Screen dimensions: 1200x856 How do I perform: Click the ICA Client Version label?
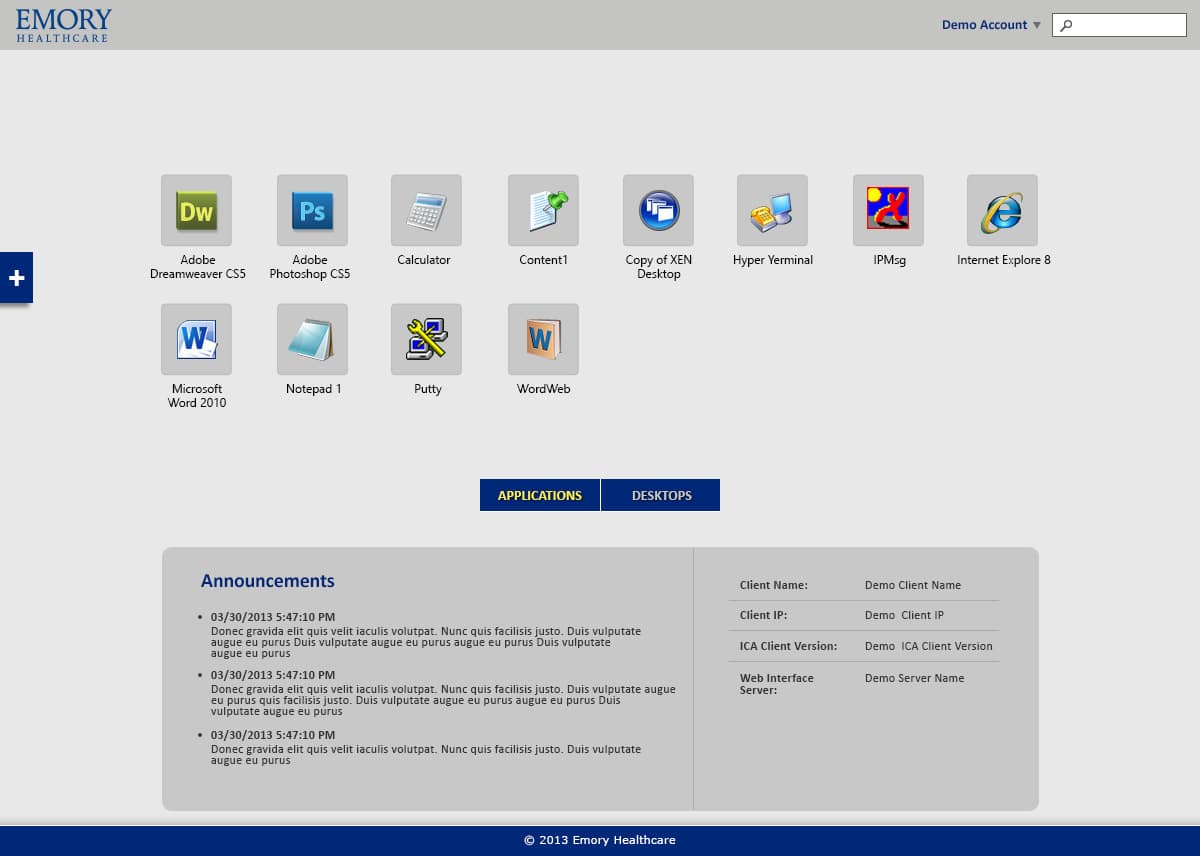788,646
